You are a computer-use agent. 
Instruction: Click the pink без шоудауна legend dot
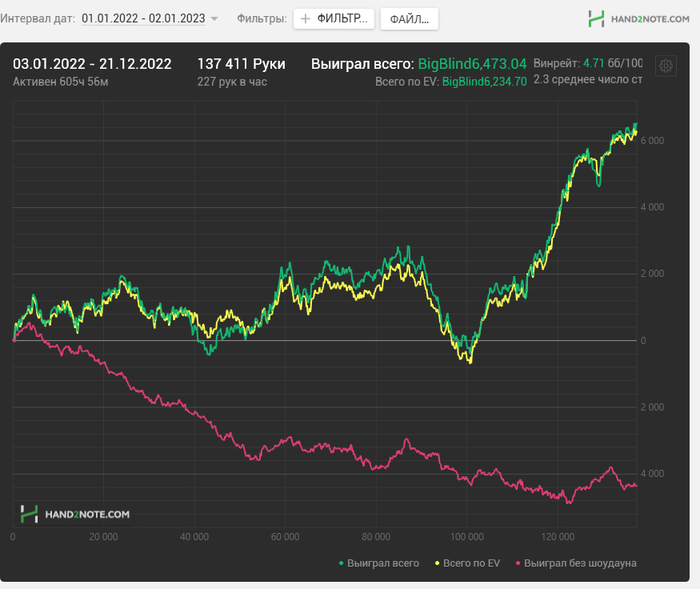[518, 564]
